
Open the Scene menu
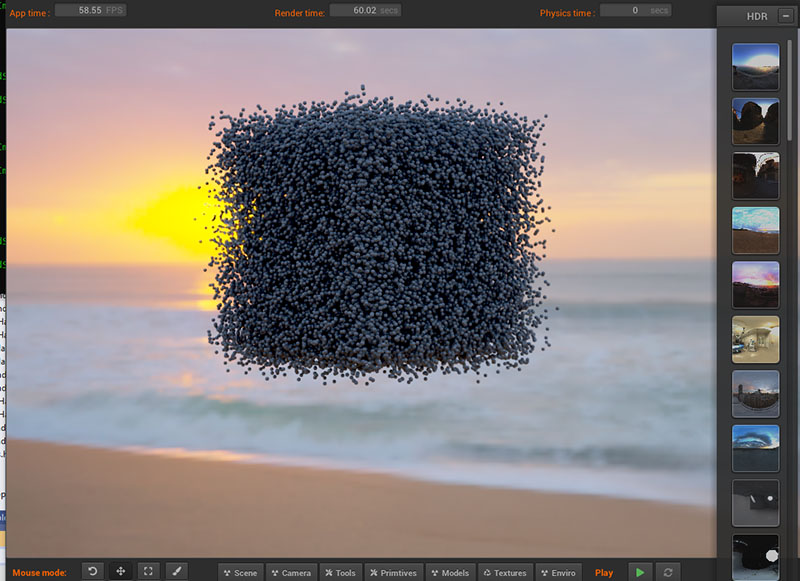(240, 572)
